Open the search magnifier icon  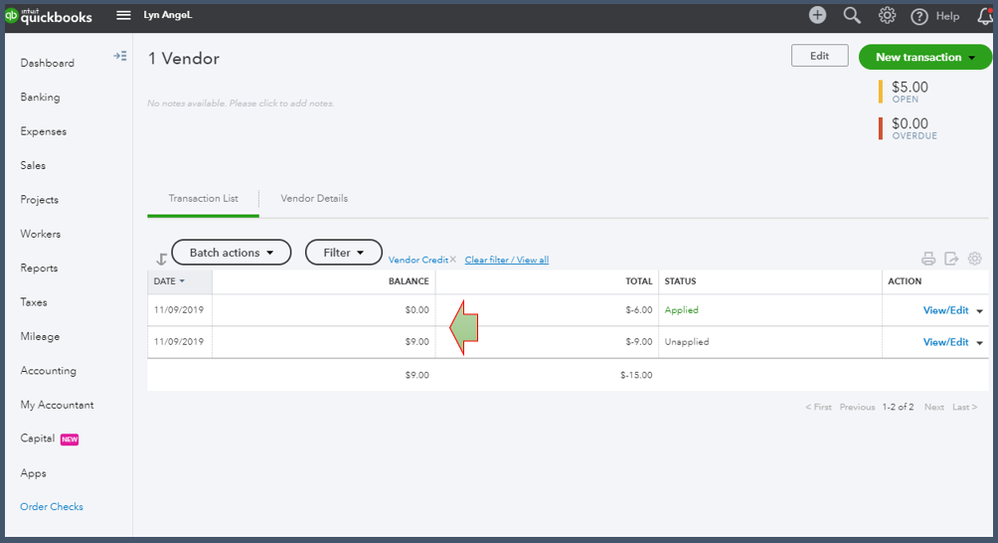click(852, 15)
